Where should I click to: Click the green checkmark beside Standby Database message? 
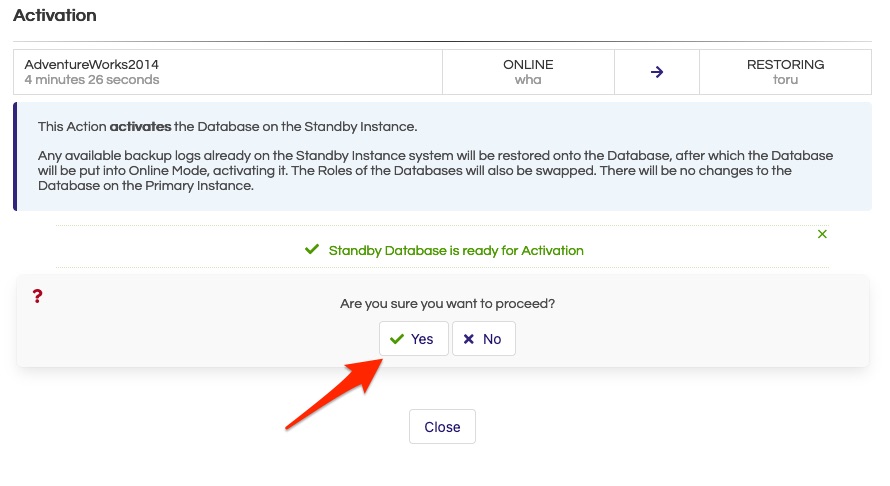click(x=312, y=249)
